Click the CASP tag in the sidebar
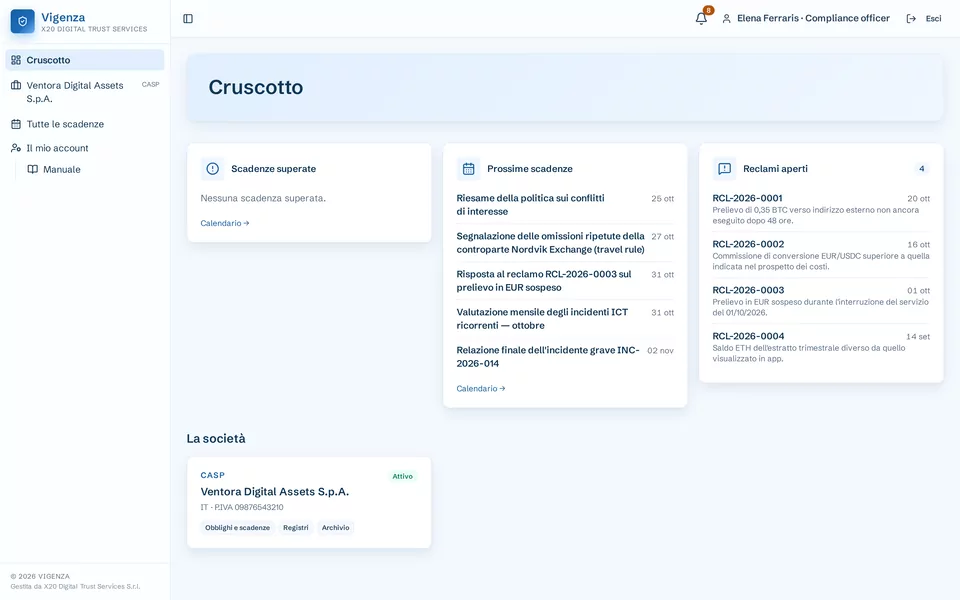Viewport: 960px width, 600px height. pyautogui.click(x=151, y=84)
